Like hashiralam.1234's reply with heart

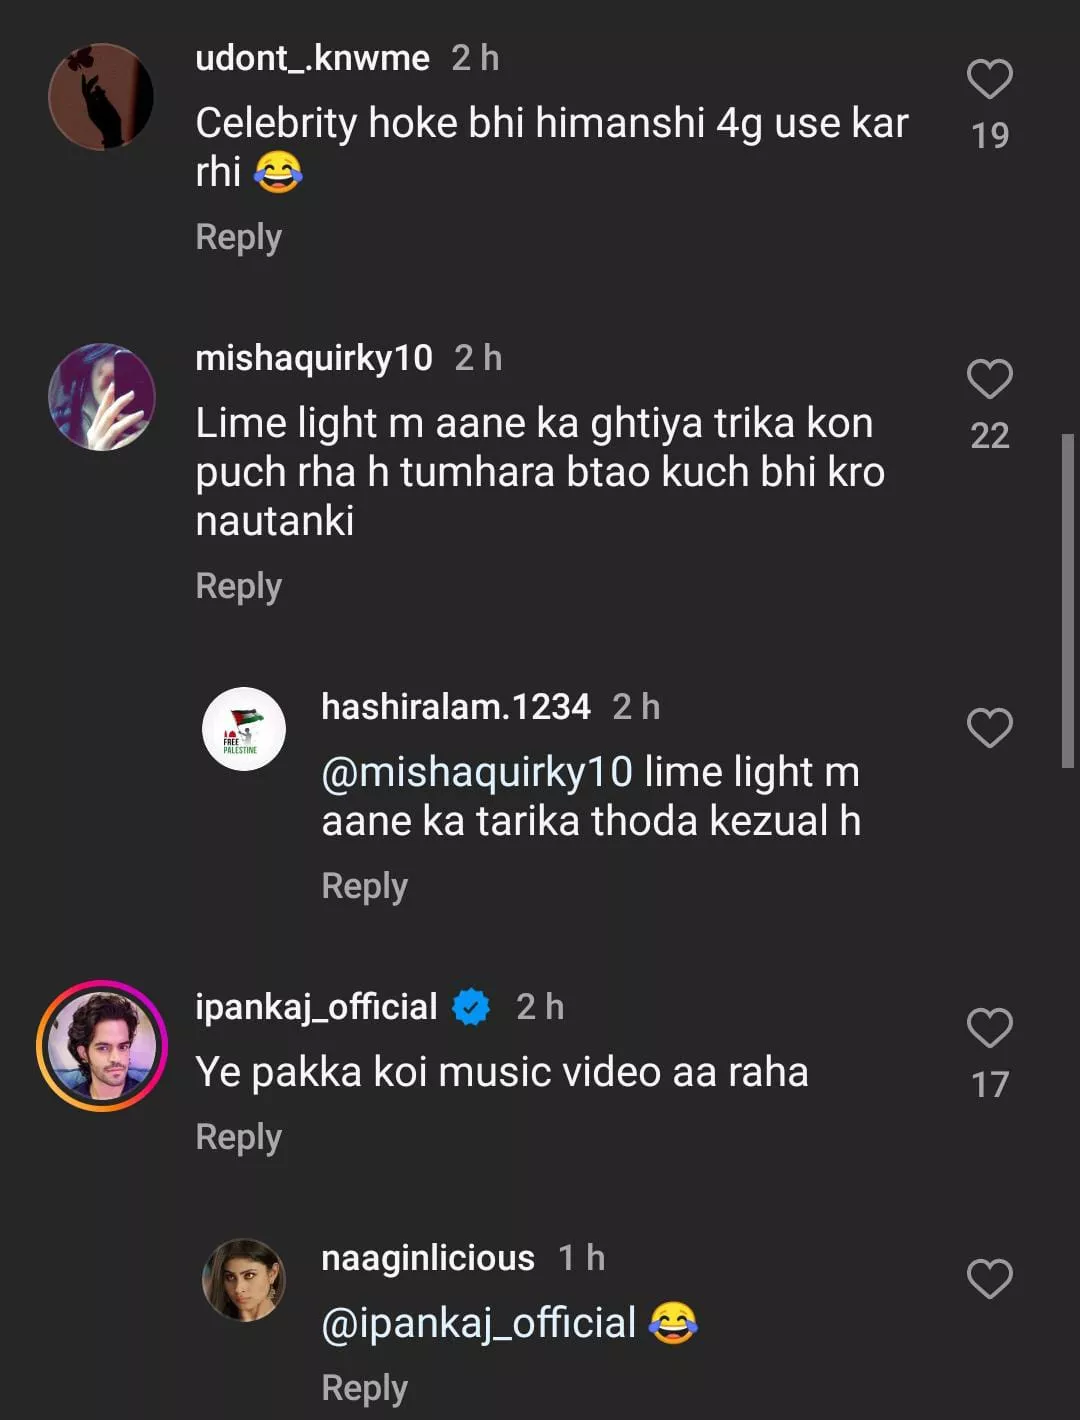click(x=989, y=728)
